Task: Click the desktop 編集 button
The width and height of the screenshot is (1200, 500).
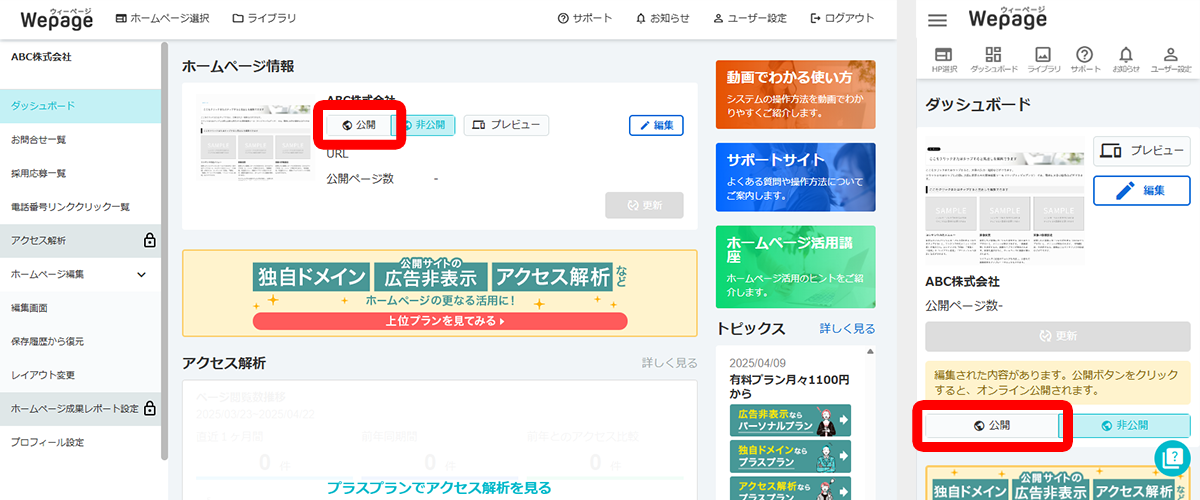Action: pyautogui.click(x=656, y=125)
